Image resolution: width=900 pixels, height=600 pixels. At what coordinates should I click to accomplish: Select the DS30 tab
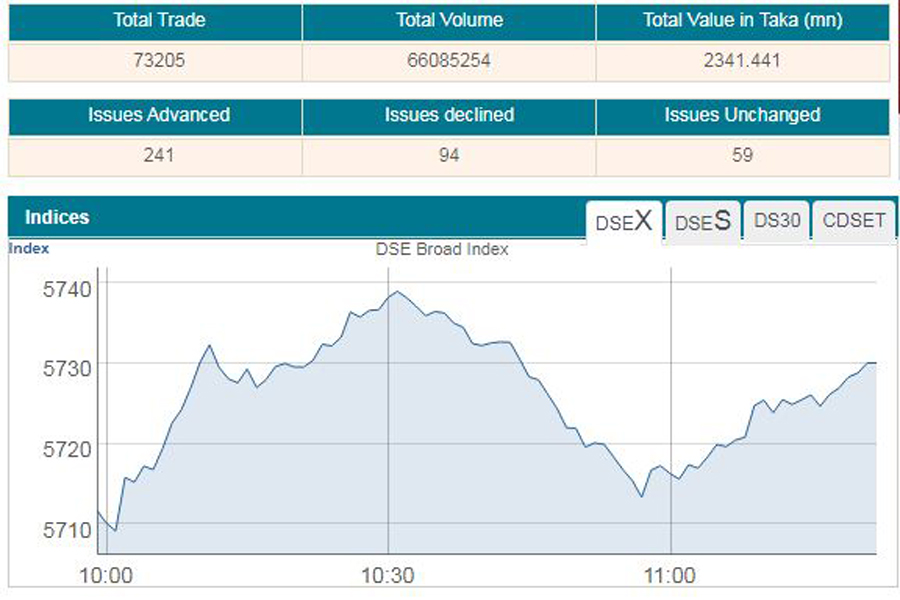pyautogui.click(x=777, y=221)
